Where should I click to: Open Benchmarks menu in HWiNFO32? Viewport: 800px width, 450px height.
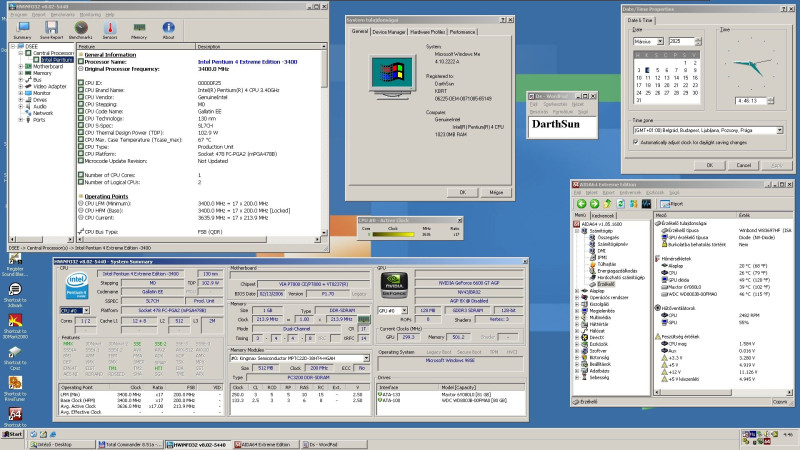pos(63,15)
